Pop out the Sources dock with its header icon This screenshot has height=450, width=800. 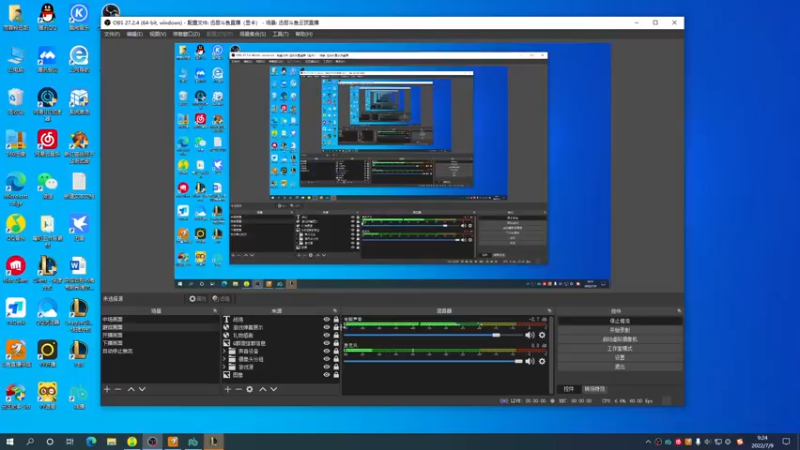335,311
